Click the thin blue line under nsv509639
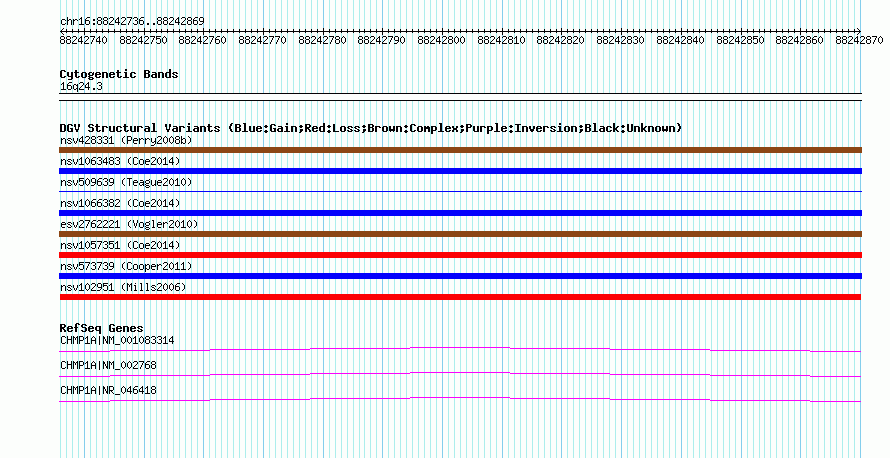 coord(460,191)
